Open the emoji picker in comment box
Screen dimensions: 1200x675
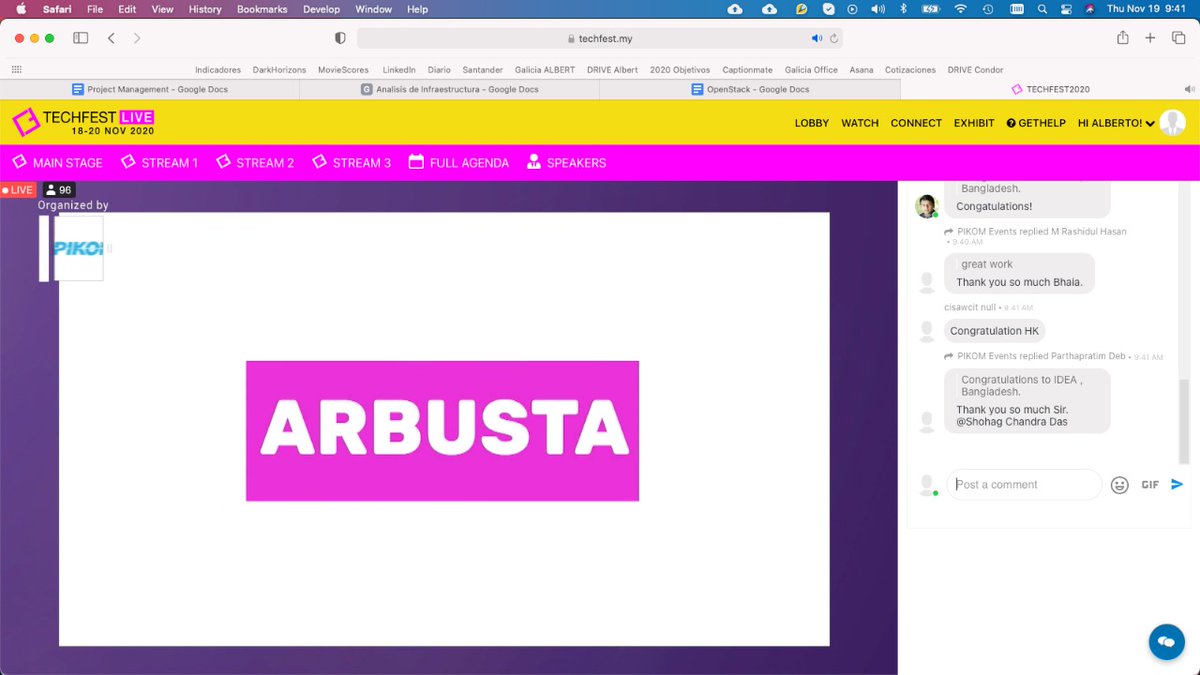[1120, 485]
